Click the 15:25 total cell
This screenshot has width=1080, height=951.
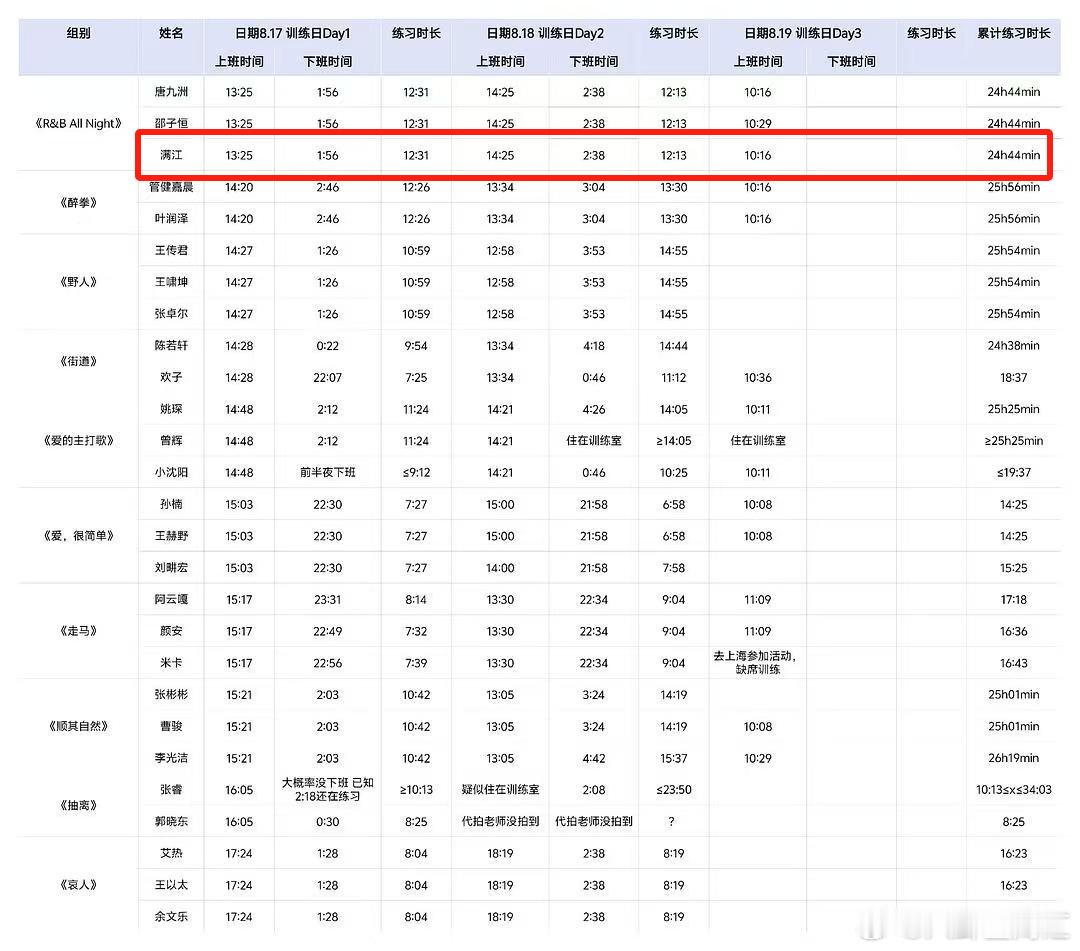1013,567
